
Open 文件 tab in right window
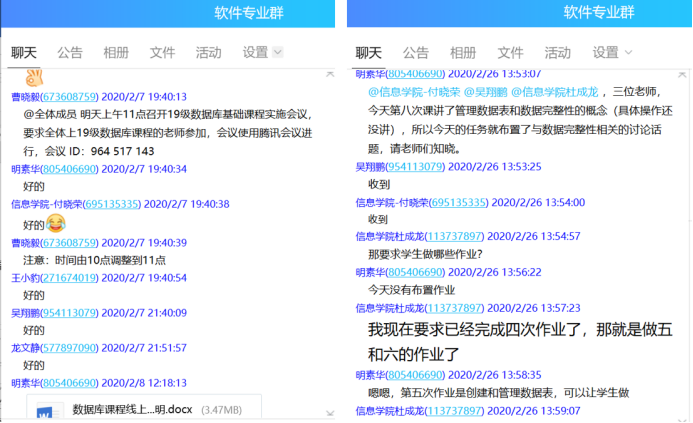[x=510, y=53]
